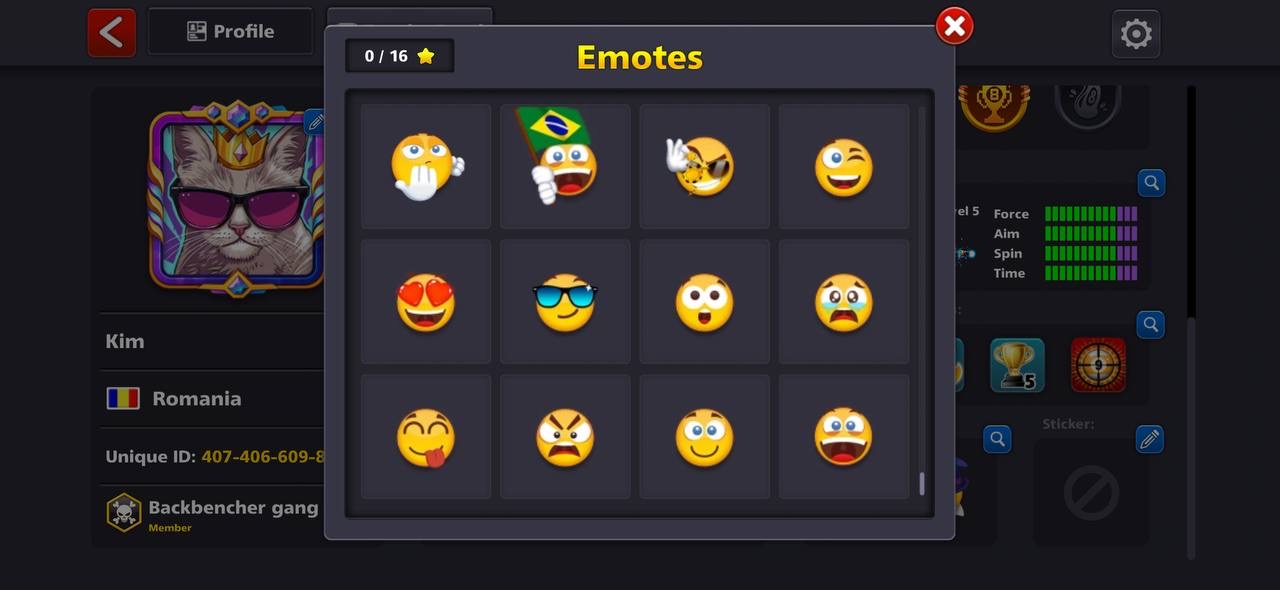Open the magnifier next to cue stats

1151,183
